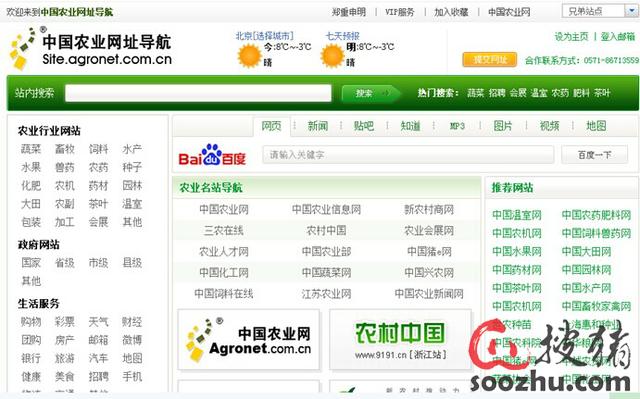Open the 农业人才网 link

(x=224, y=252)
